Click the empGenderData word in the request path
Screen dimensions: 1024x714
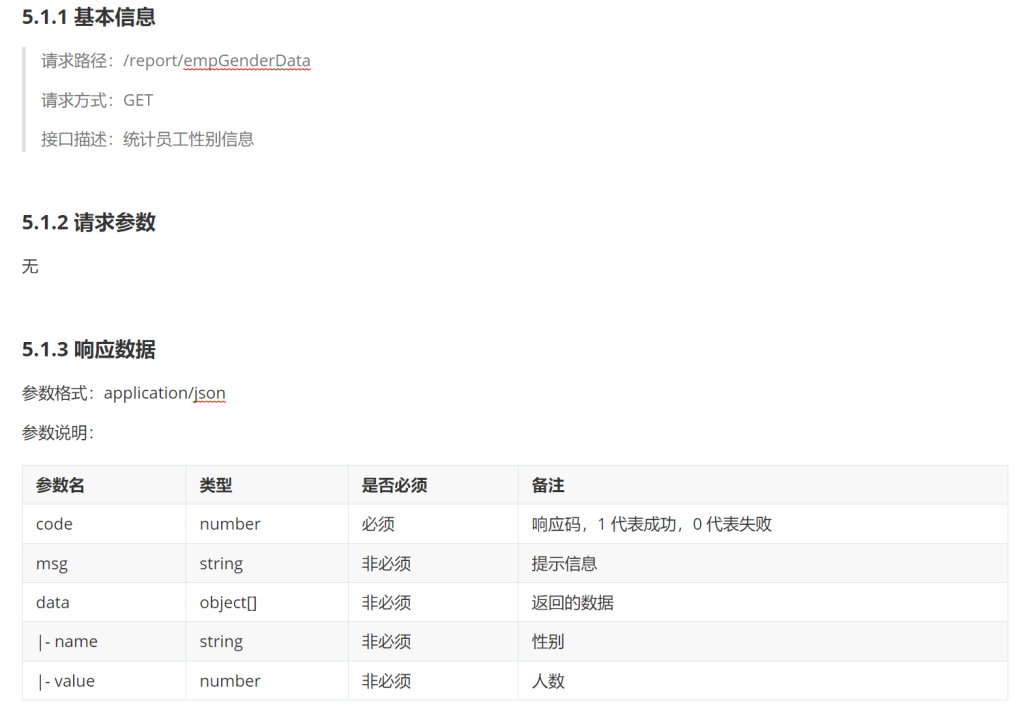247,61
